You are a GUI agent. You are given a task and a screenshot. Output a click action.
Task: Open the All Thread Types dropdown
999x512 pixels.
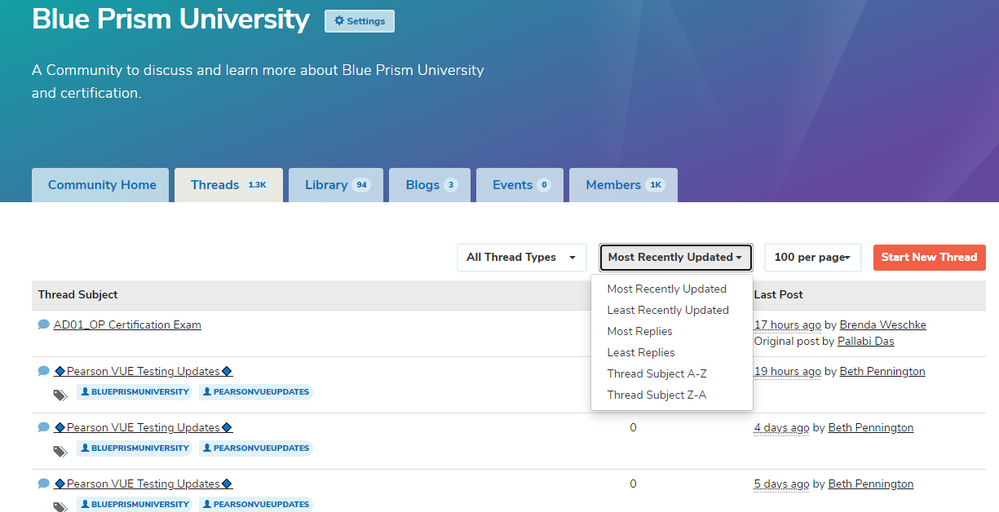(x=521, y=257)
